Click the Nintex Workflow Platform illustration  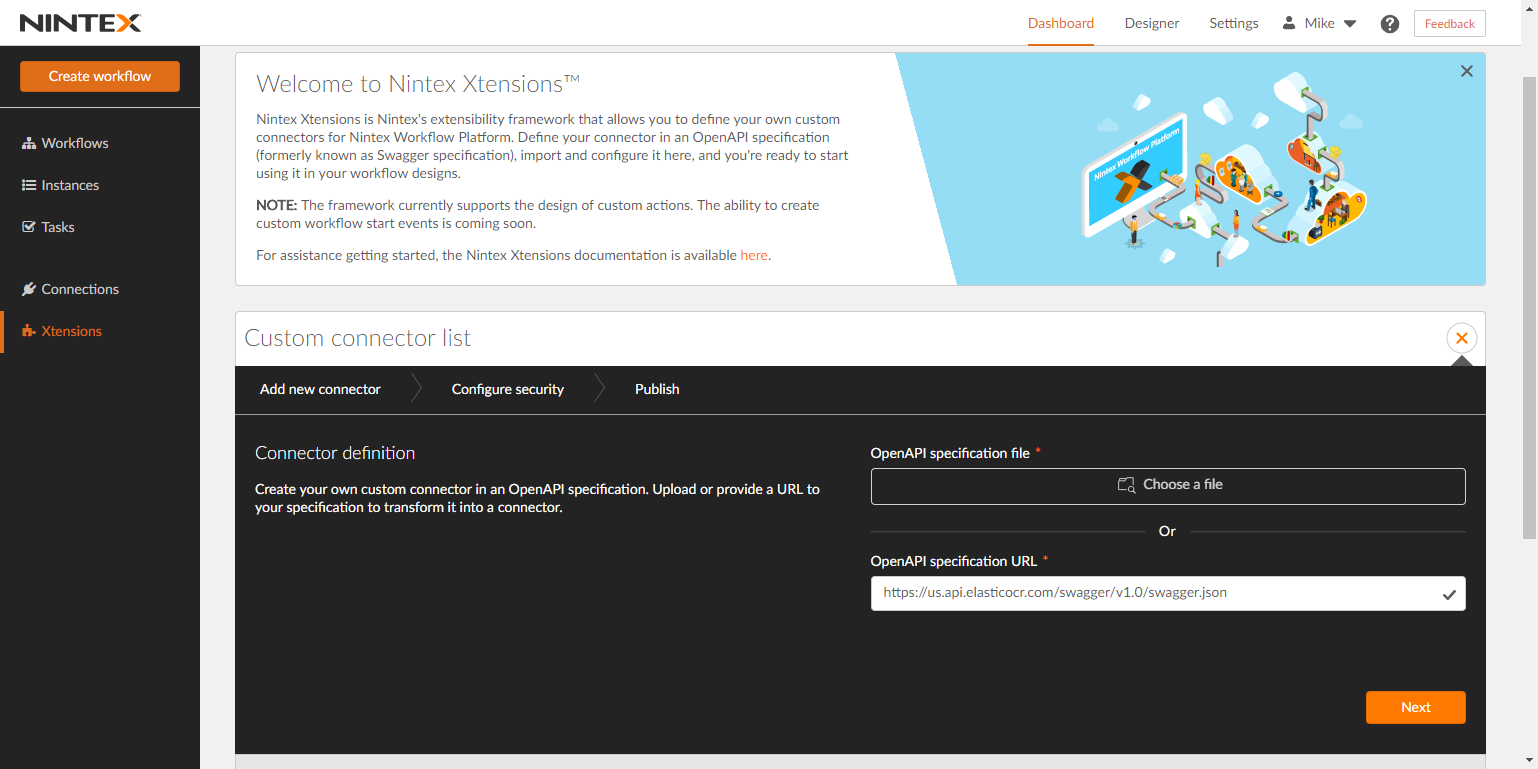pyautogui.click(x=1225, y=168)
